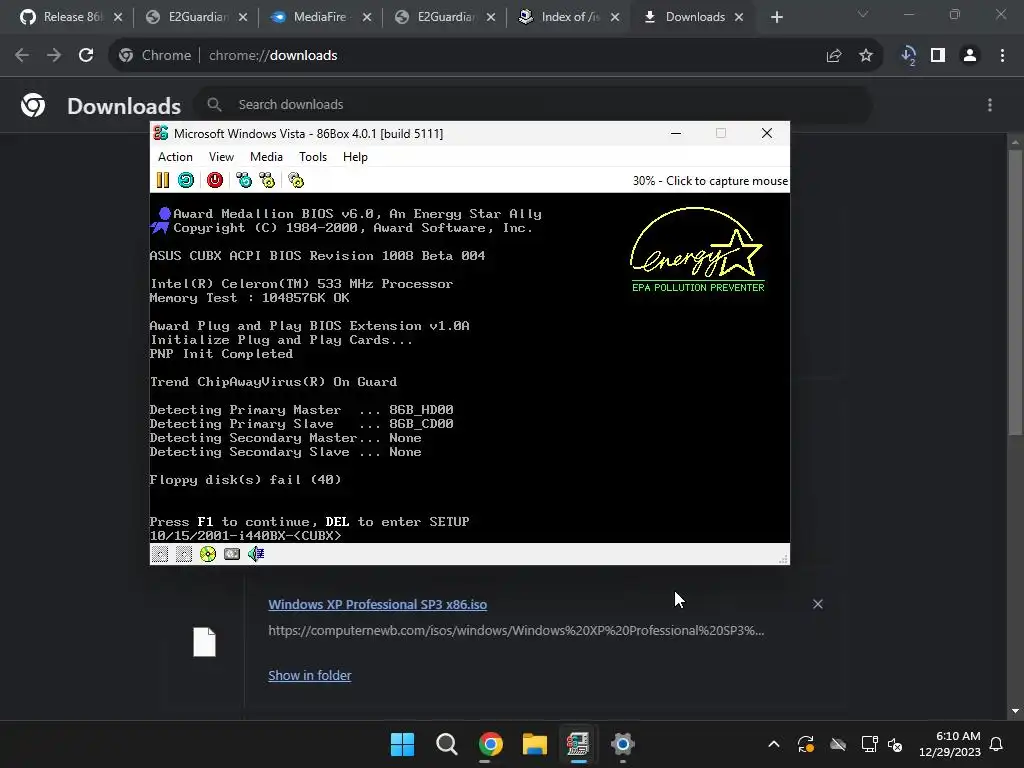Go forward in Chrome
This screenshot has width=1024, height=768.
coord(54,56)
